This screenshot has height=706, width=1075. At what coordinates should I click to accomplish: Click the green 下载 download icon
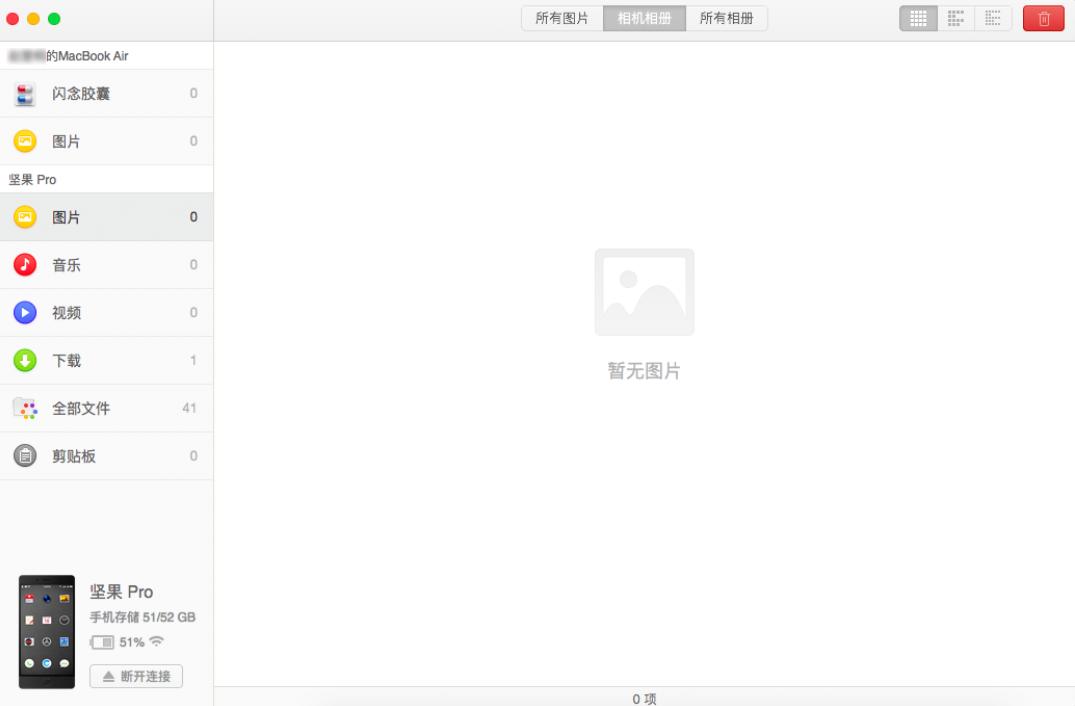[25, 361]
